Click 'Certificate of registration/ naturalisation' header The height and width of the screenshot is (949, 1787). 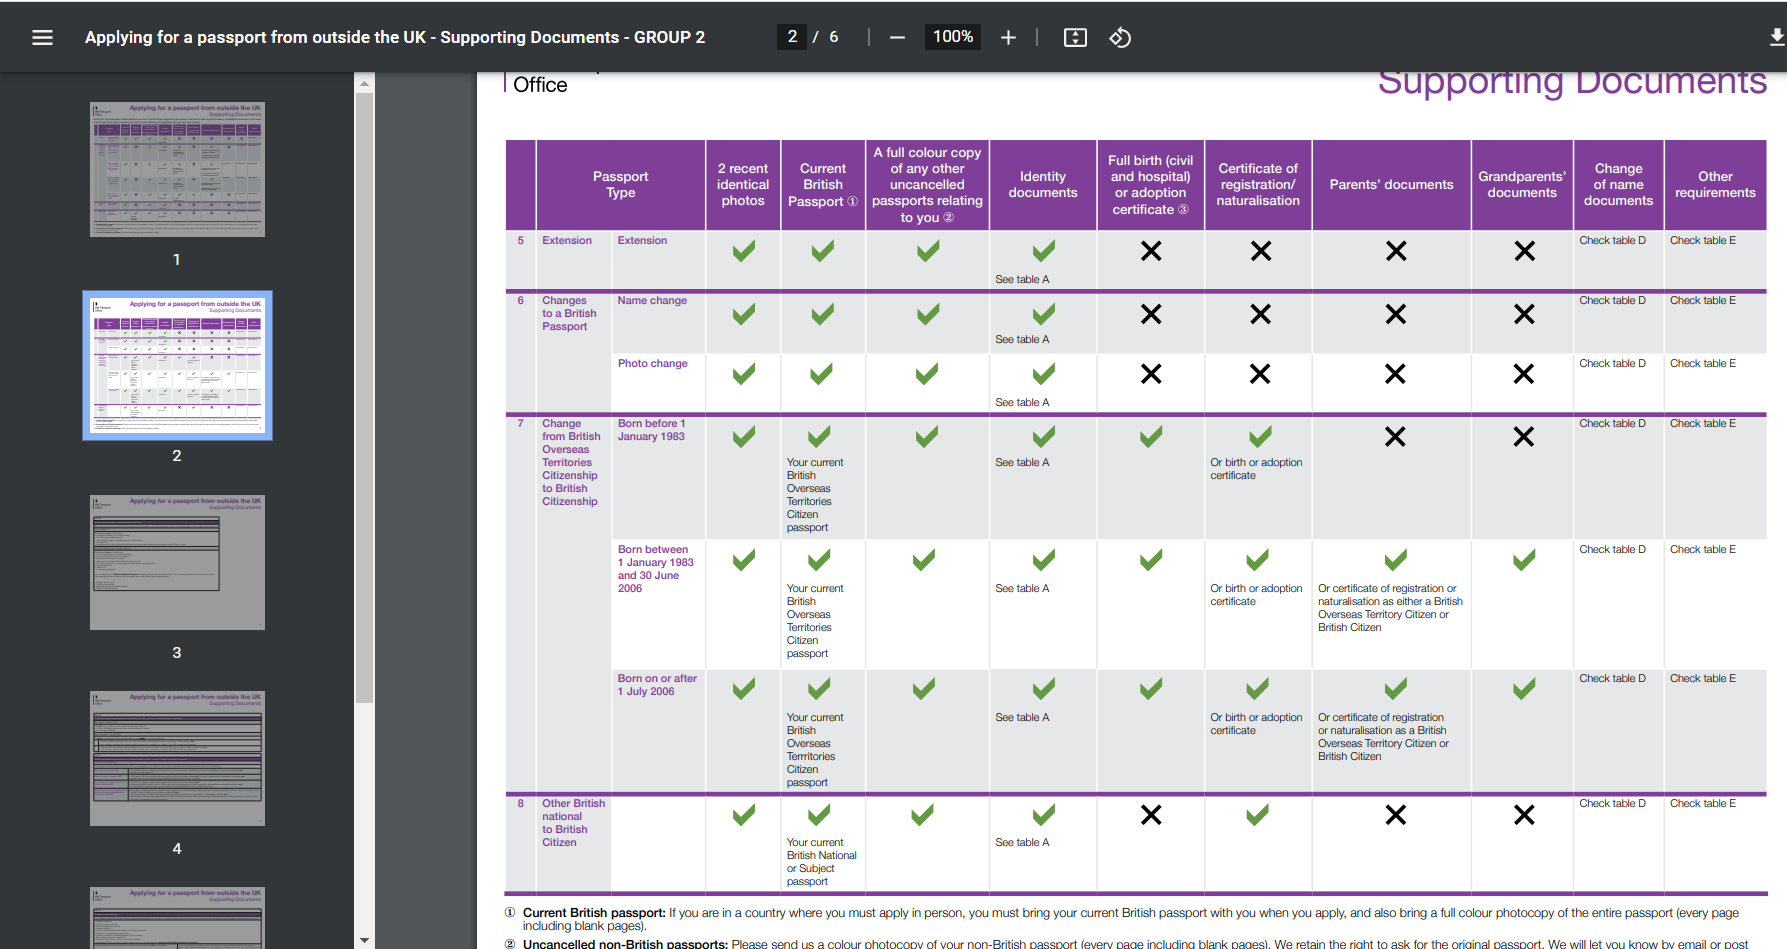1258,184
